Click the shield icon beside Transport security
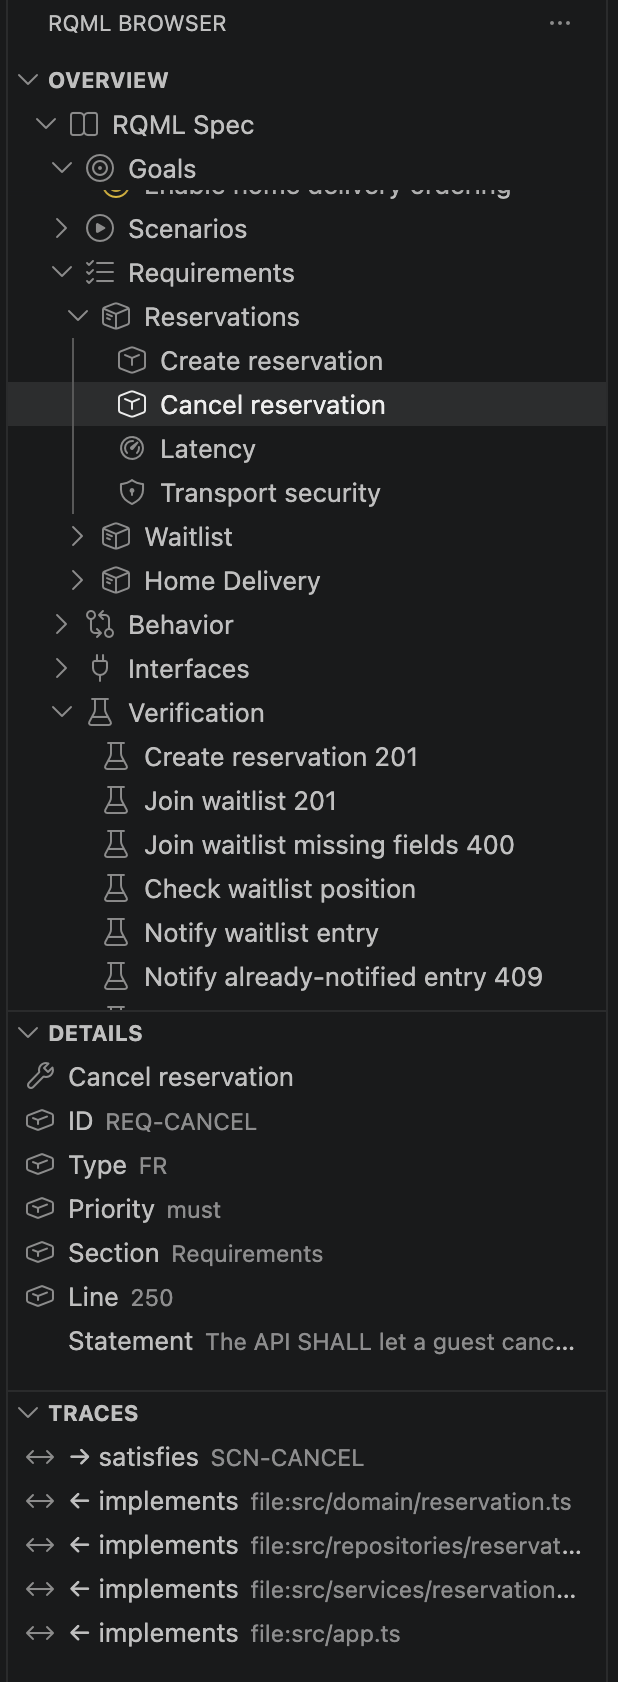The width and height of the screenshot is (618, 1682). click(x=131, y=492)
